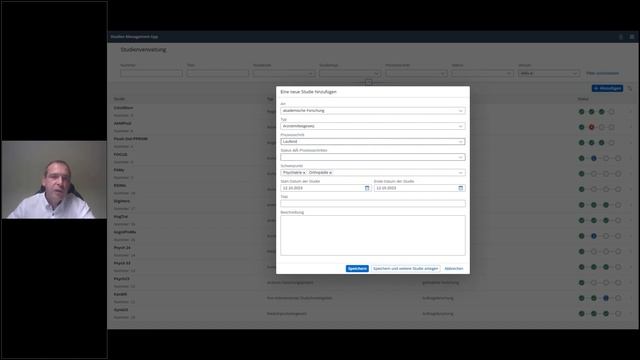Image resolution: width=640 pixels, height=360 pixels.
Task: Open the Typ dropdown in the dialog
Action: click(x=373, y=126)
